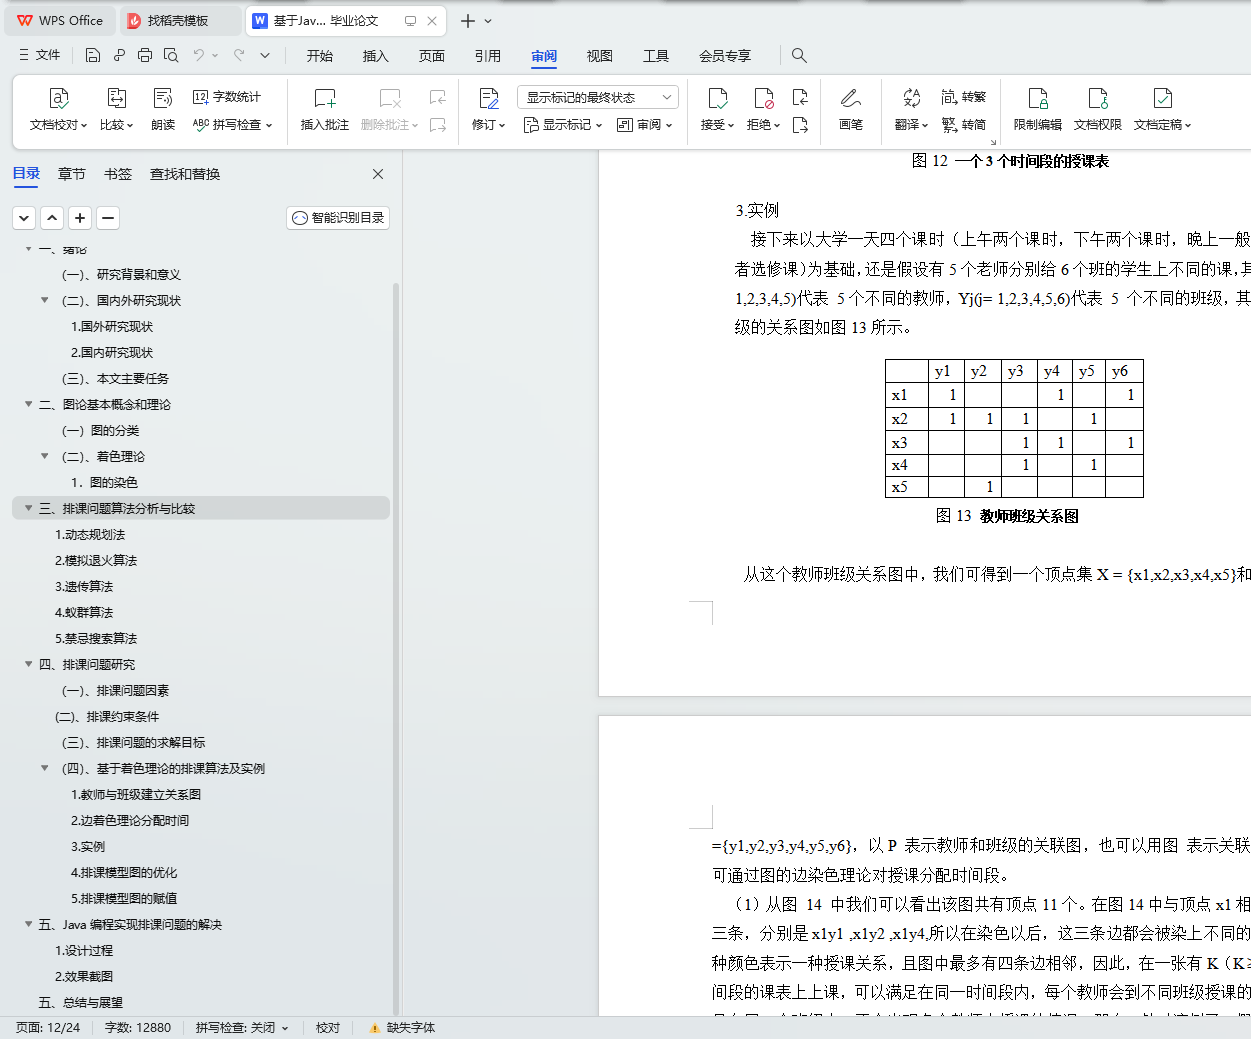The image size is (1251, 1039).
Task: Click the 限制编辑 restrict editing icon
Action: (1038, 98)
